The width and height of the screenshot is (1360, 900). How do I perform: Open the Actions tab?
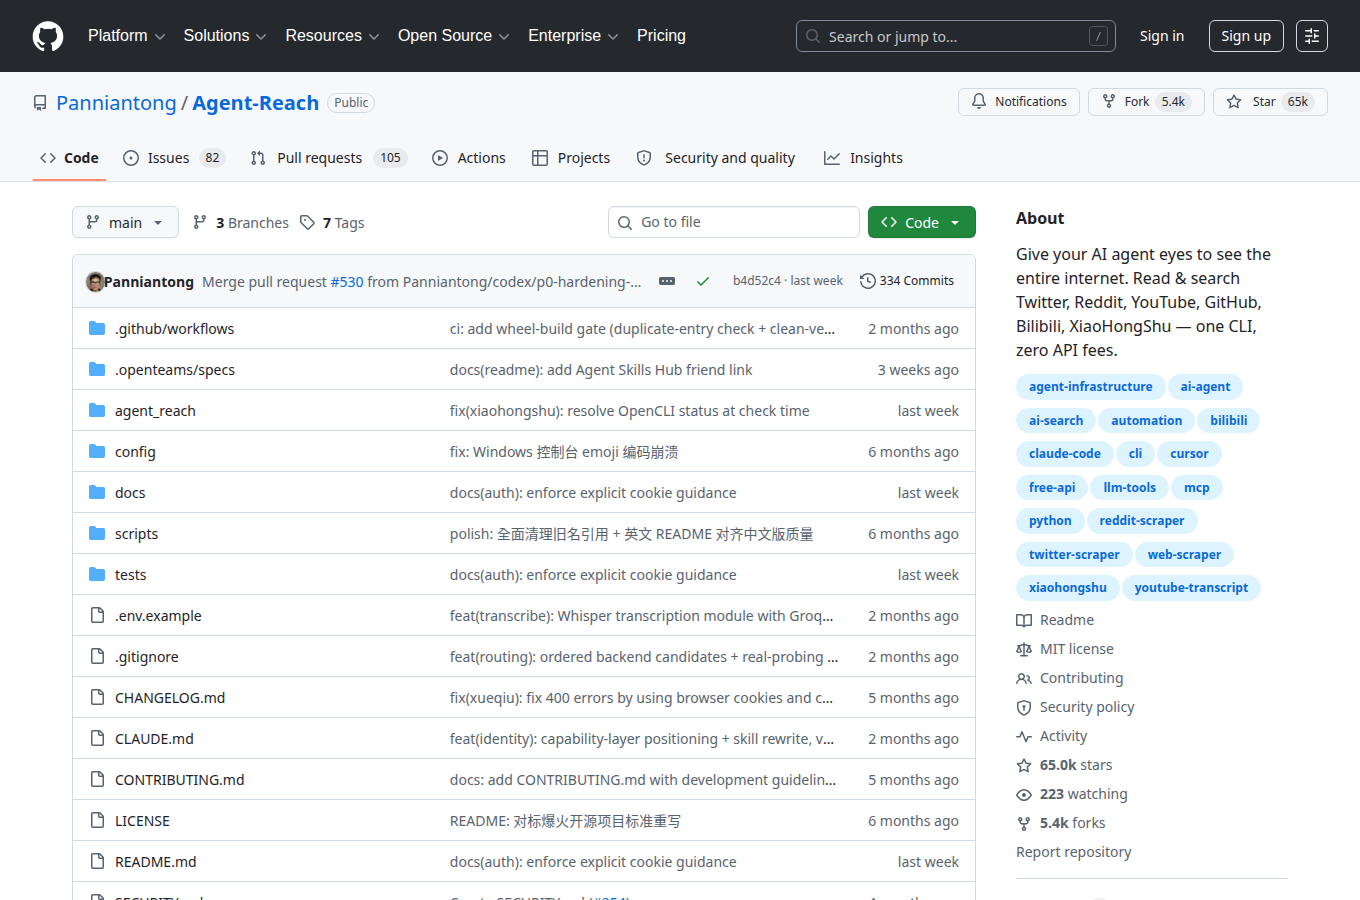tap(469, 158)
